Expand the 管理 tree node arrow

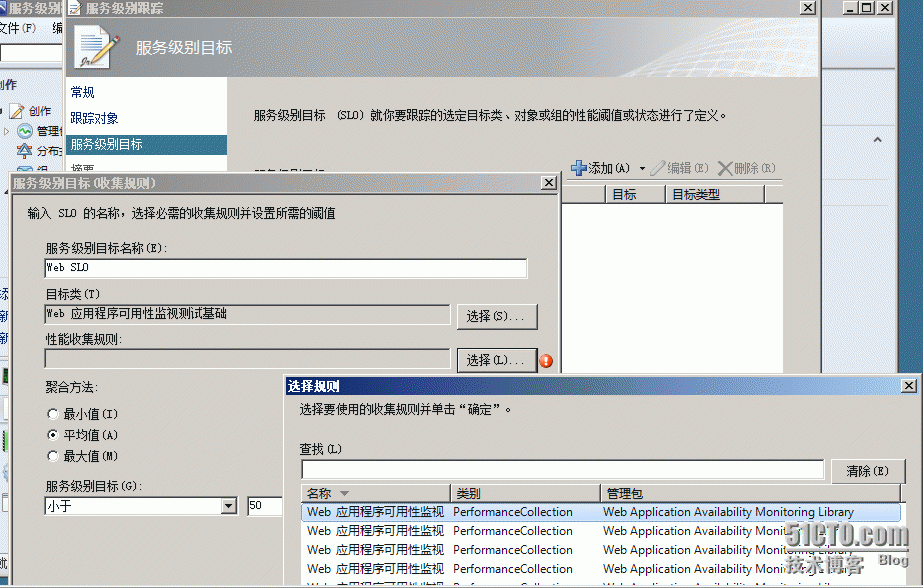[x=6, y=131]
